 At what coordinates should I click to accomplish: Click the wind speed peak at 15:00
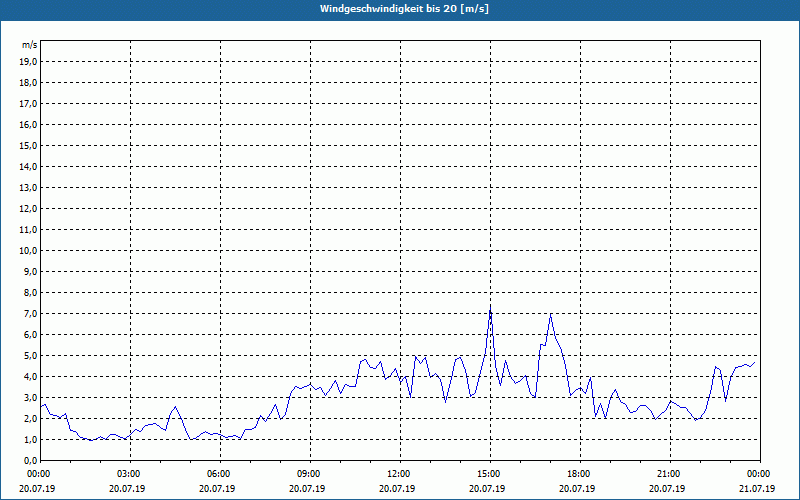[x=490, y=309]
